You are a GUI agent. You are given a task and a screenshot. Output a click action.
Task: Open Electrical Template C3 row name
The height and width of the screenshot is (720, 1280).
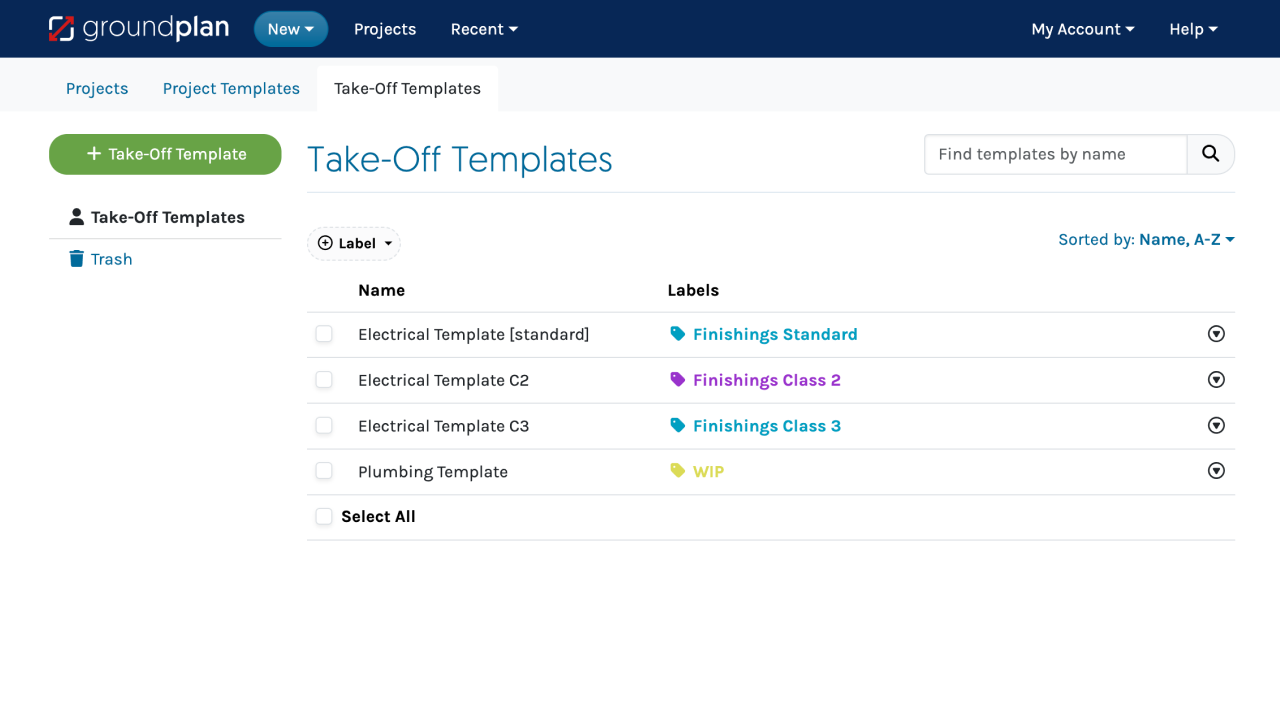click(x=443, y=426)
